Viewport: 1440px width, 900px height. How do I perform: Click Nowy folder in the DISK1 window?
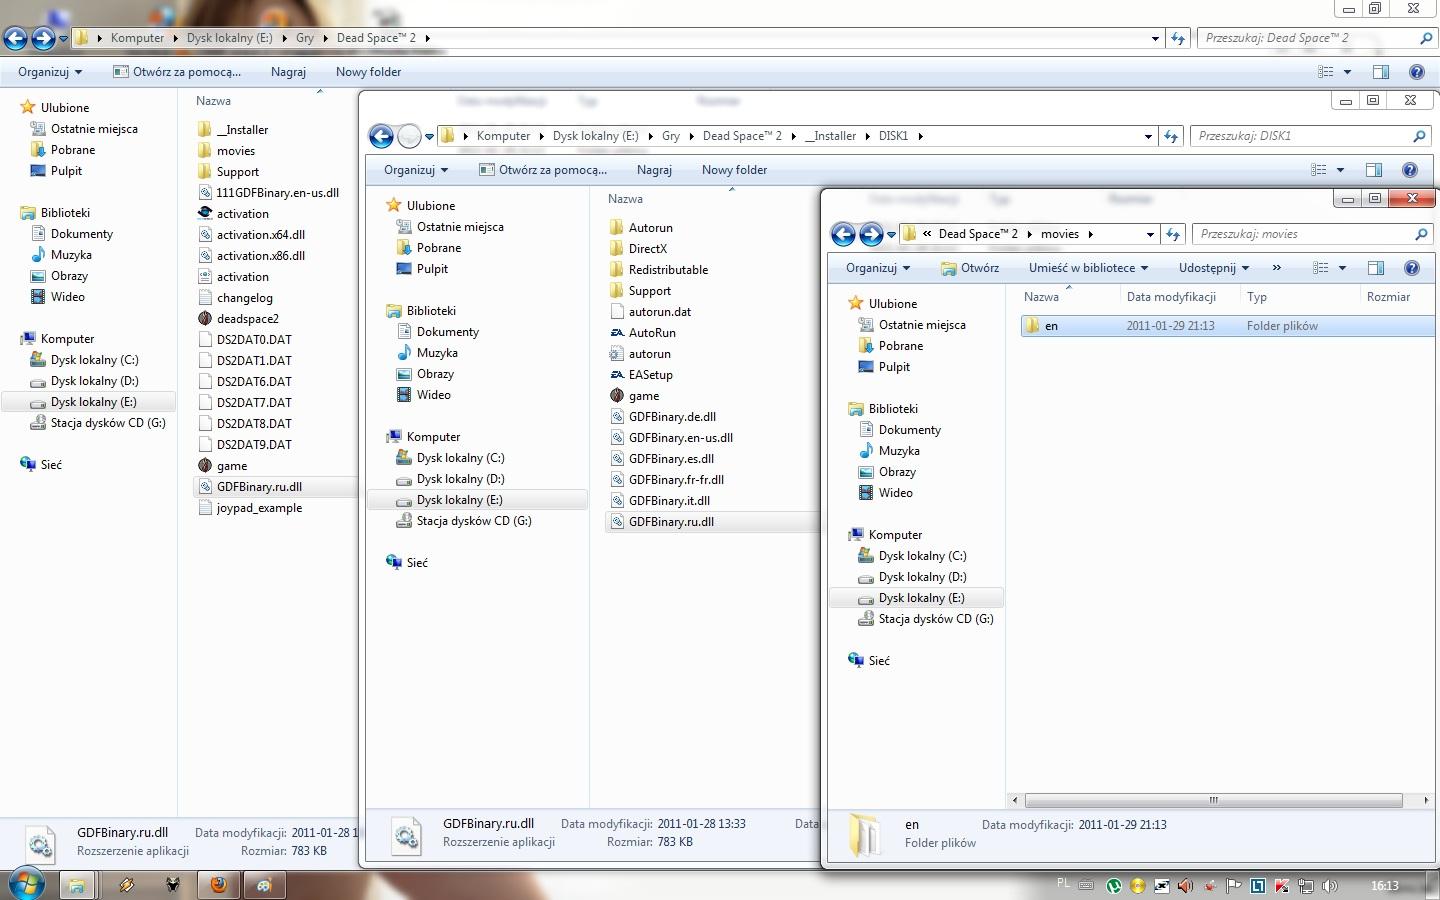(734, 170)
